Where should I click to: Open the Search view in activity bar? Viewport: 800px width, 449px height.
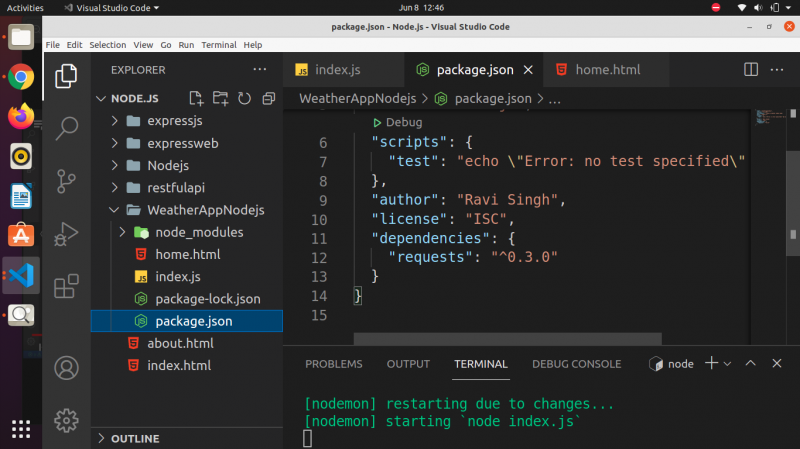[66, 128]
